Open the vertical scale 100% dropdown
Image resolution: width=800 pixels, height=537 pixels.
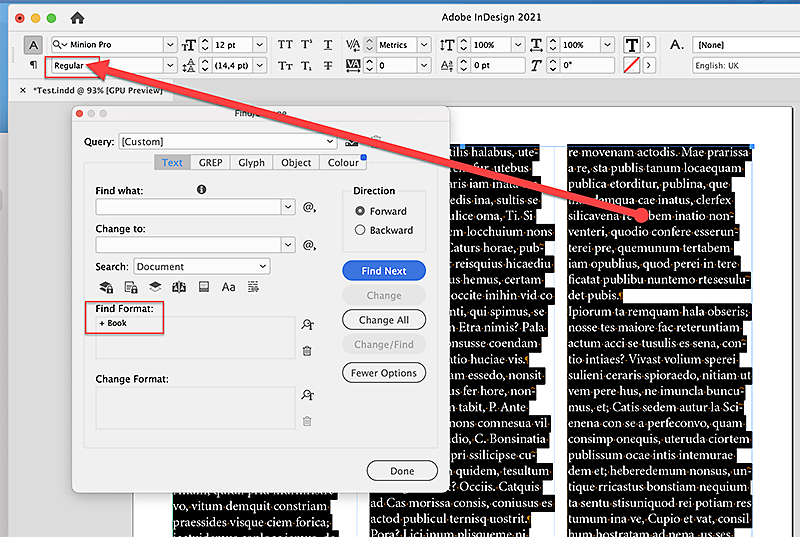[518, 45]
